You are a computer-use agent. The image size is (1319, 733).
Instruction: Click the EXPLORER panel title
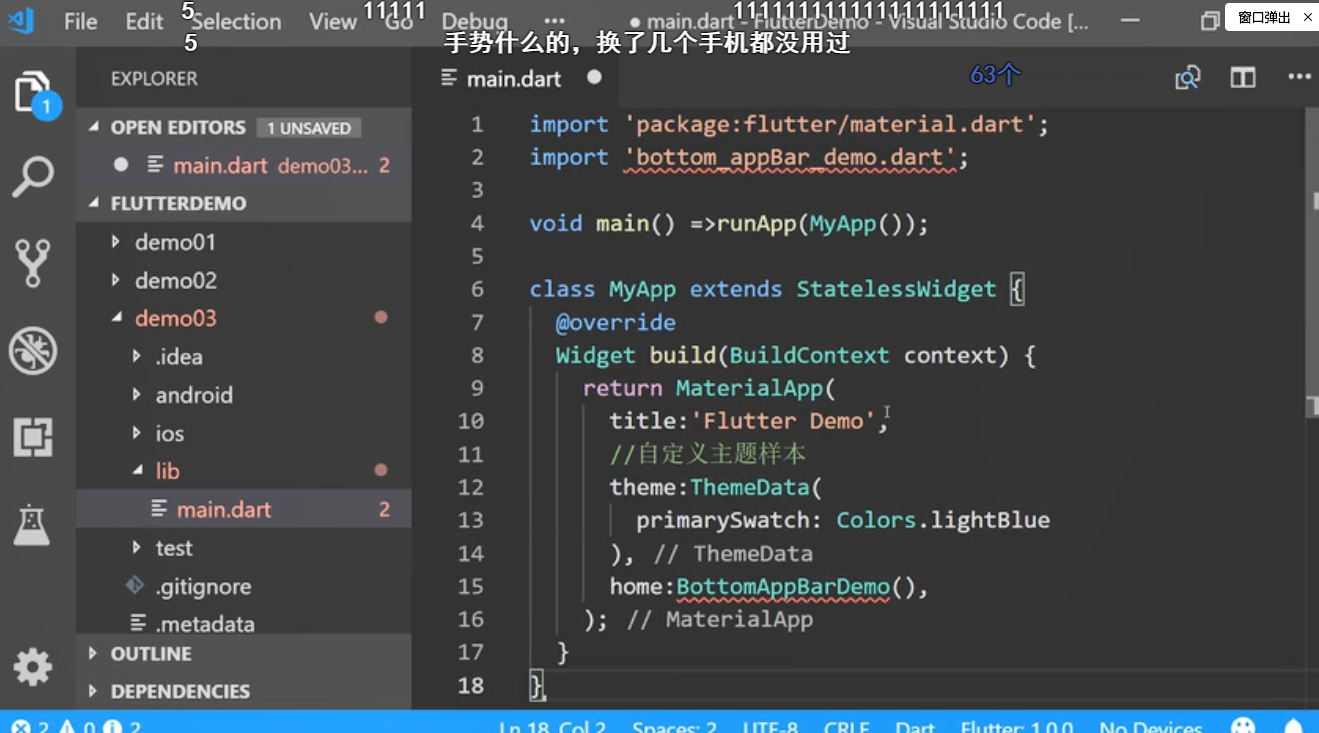(154, 78)
